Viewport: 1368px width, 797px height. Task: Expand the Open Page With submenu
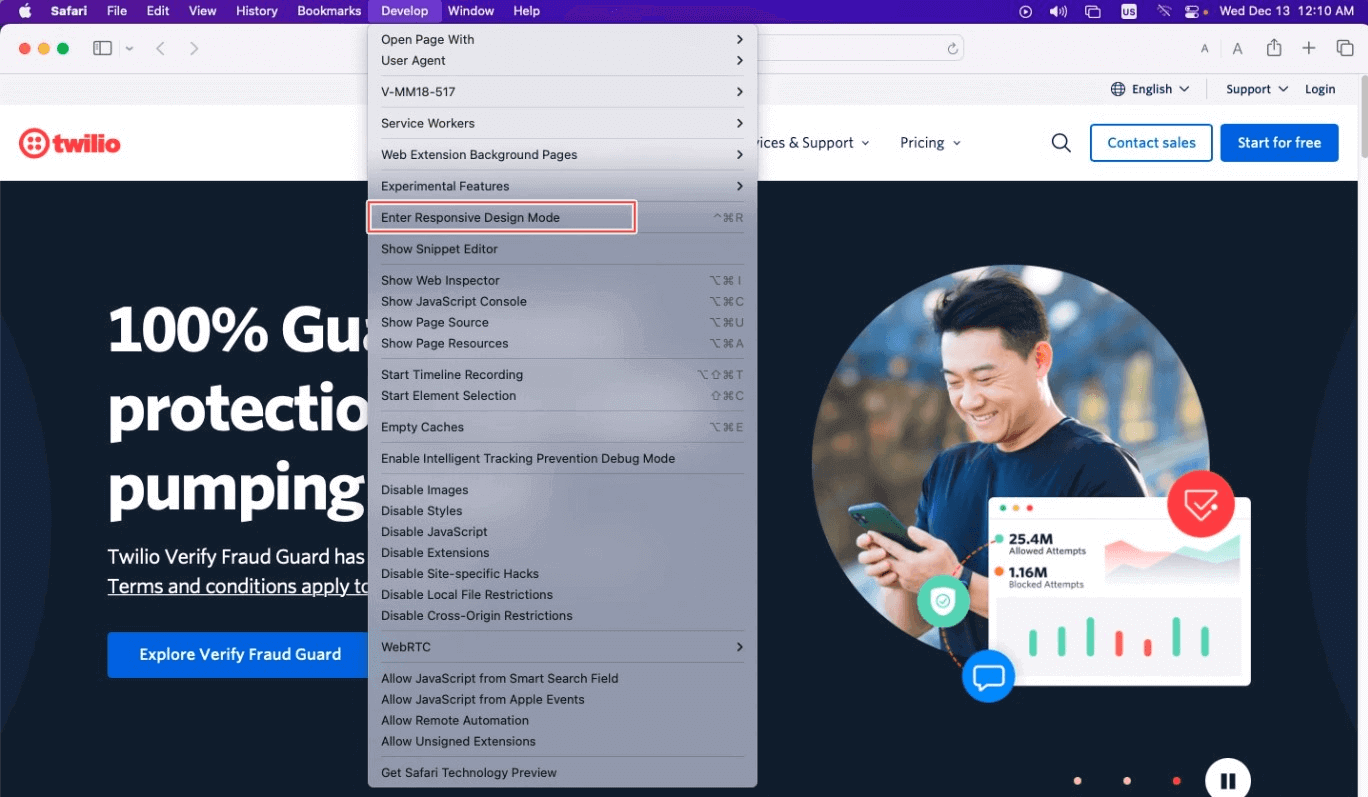tap(562, 39)
